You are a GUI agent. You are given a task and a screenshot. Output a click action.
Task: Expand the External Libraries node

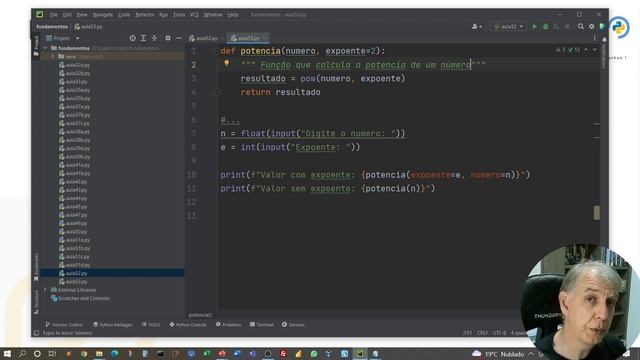[45, 290]
